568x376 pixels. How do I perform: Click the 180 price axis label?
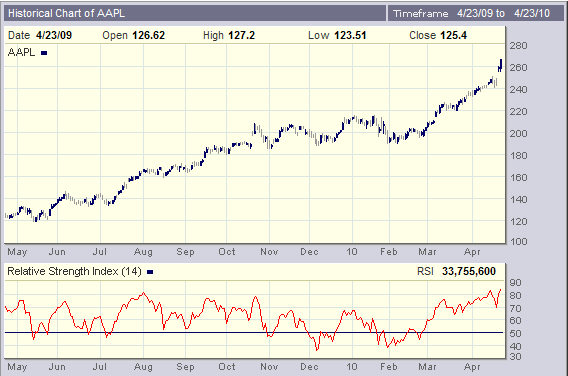(x=518, y=156)
